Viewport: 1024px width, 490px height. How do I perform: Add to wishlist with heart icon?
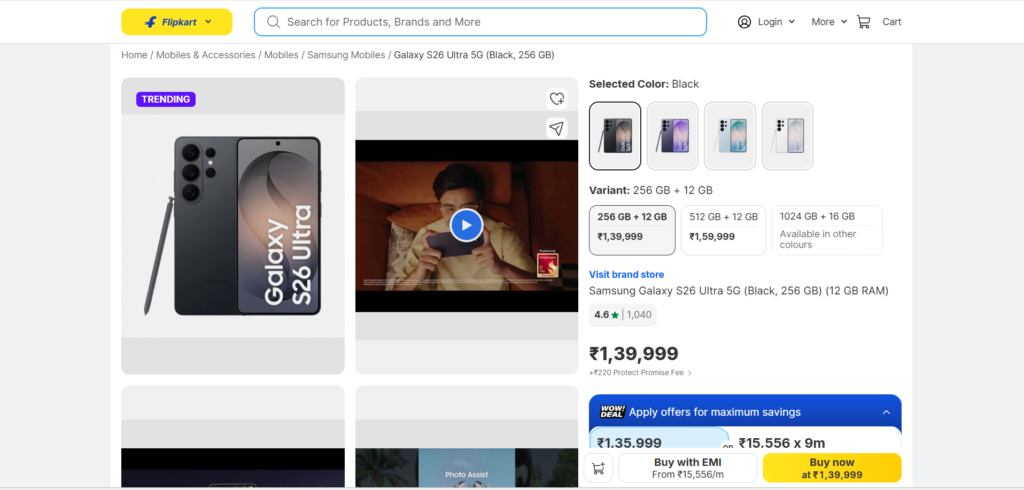[556, 99]
